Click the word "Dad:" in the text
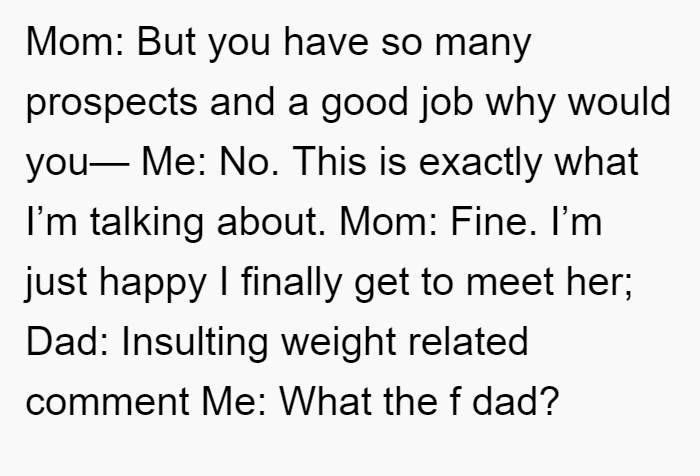Screen dimensions: 700x476 [x=67, y=342]
